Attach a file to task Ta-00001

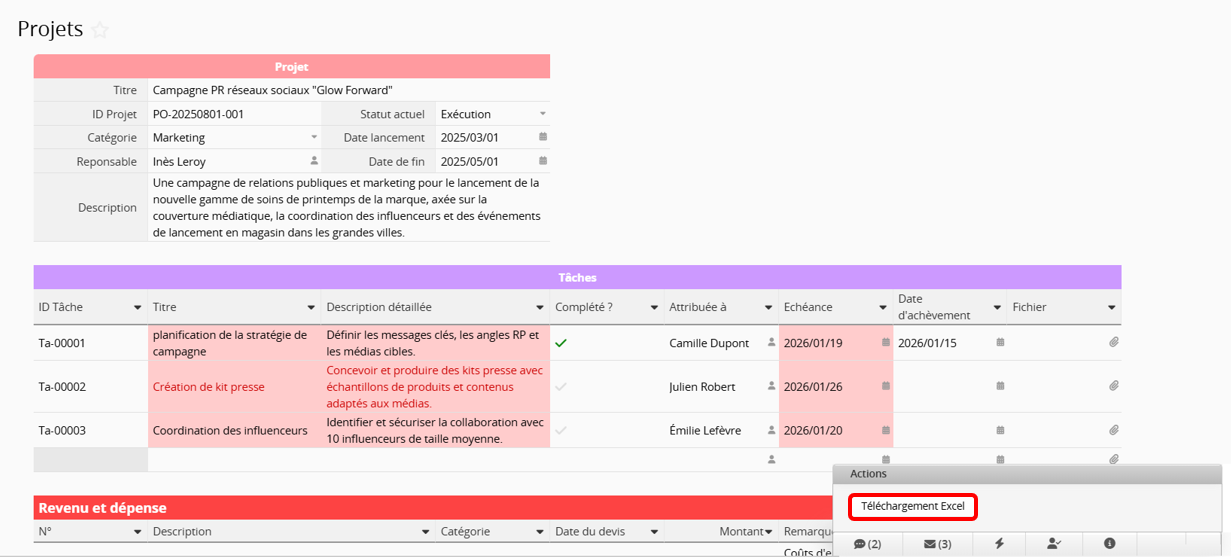[x=1113, y=343]
